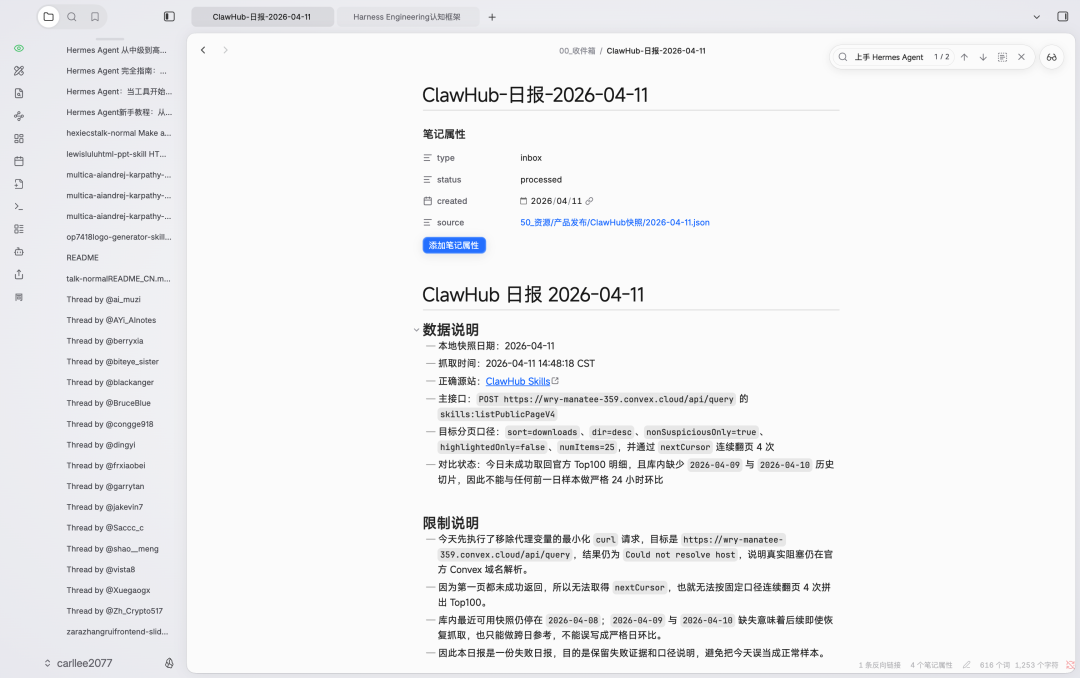Click 4 个笔记属性 in status bar
1080x678 pixels.
(x=931, y=665)
